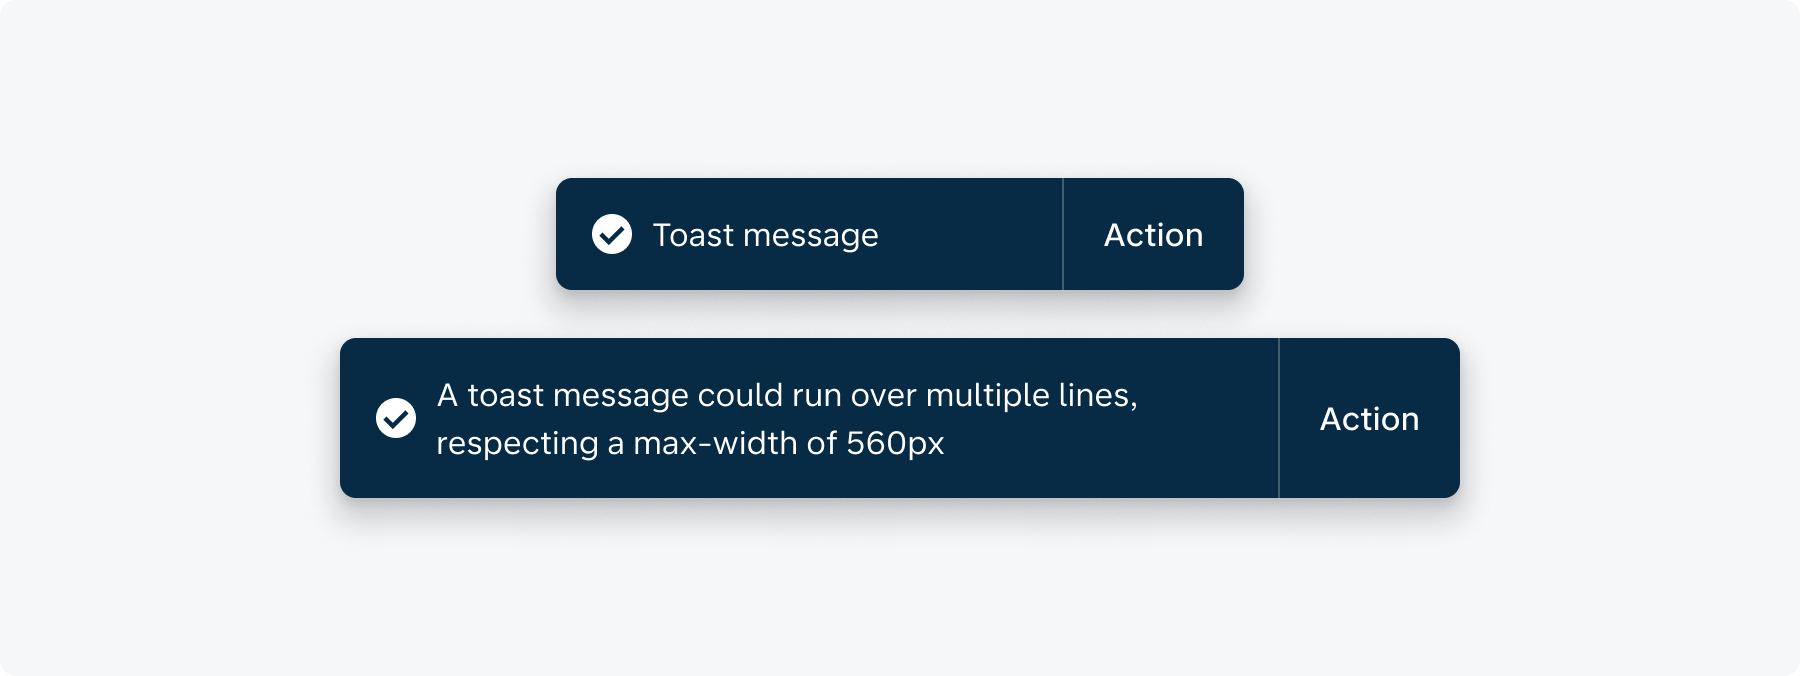This screenshot has height=676, width=1800.
Task: Click the words "multiple lines," in the toast
Action: (x=1031, y=395)
